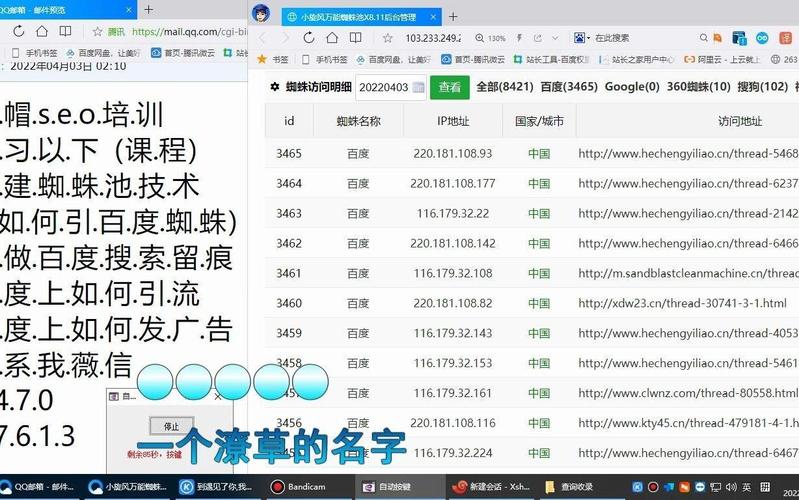Viewport: 799px width, 500px height.
Task: Reload page in the QQ Mail browser window
Action: pyautogui.click(x=19, y=31)
